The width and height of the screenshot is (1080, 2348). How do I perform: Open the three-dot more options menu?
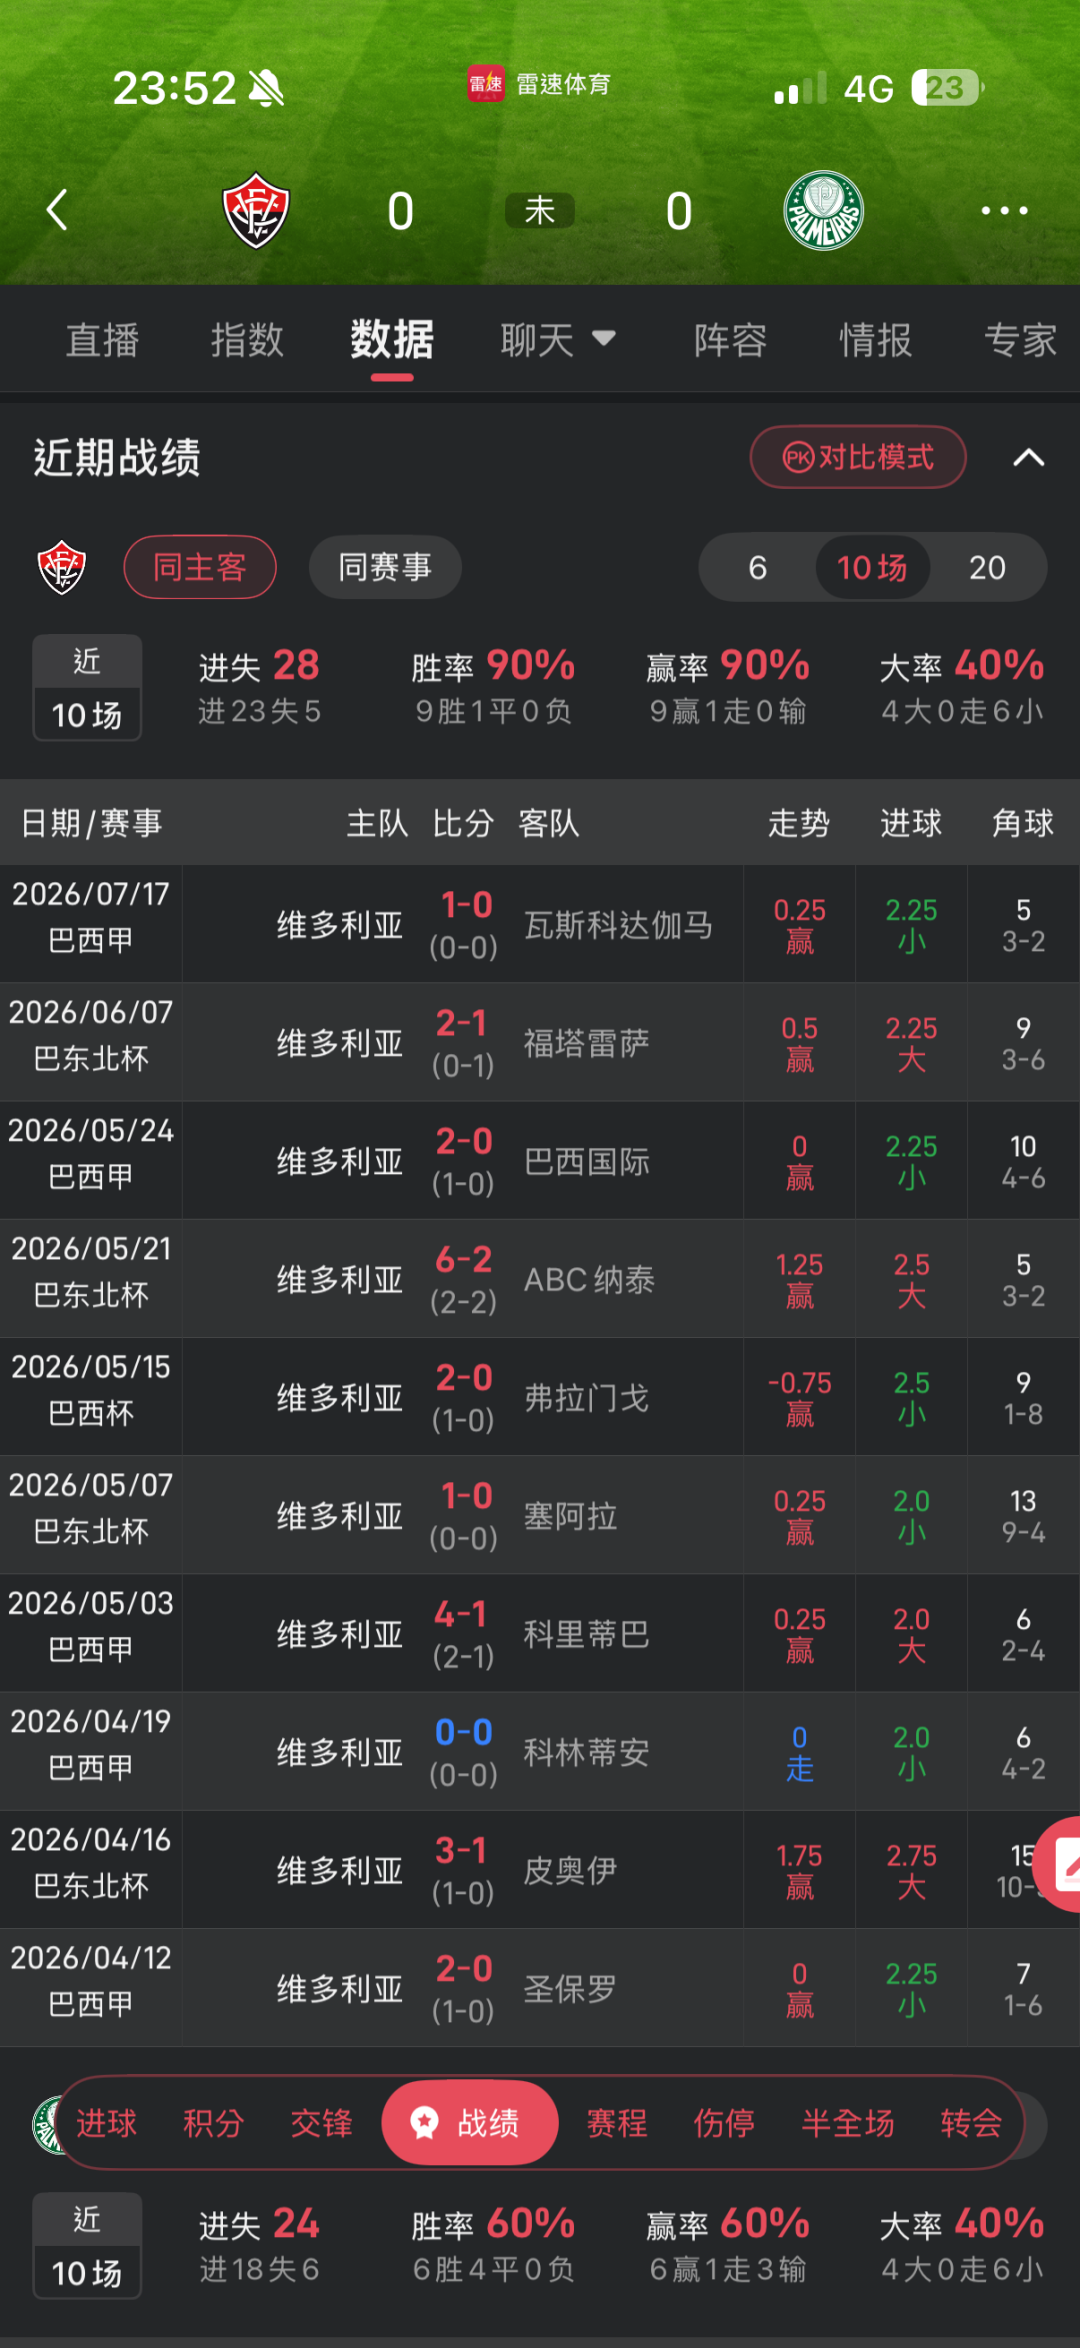pos(1004,210)
